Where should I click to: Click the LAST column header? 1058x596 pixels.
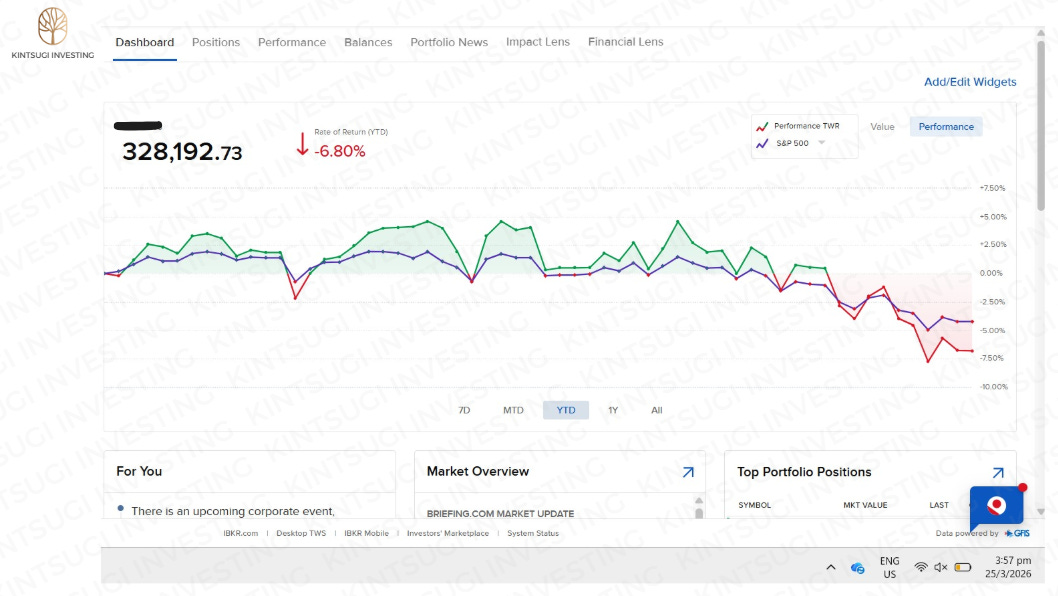(x=939, y=505)
